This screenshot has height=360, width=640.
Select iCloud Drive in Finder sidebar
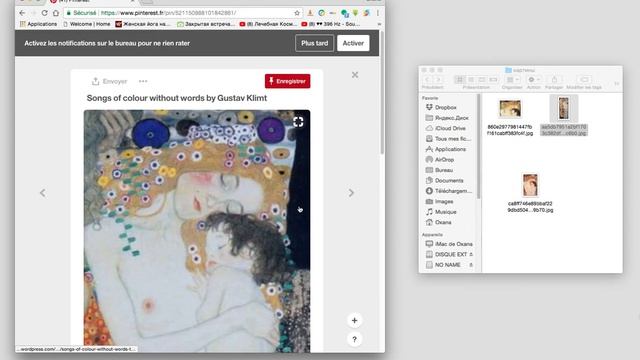(445, 128)
